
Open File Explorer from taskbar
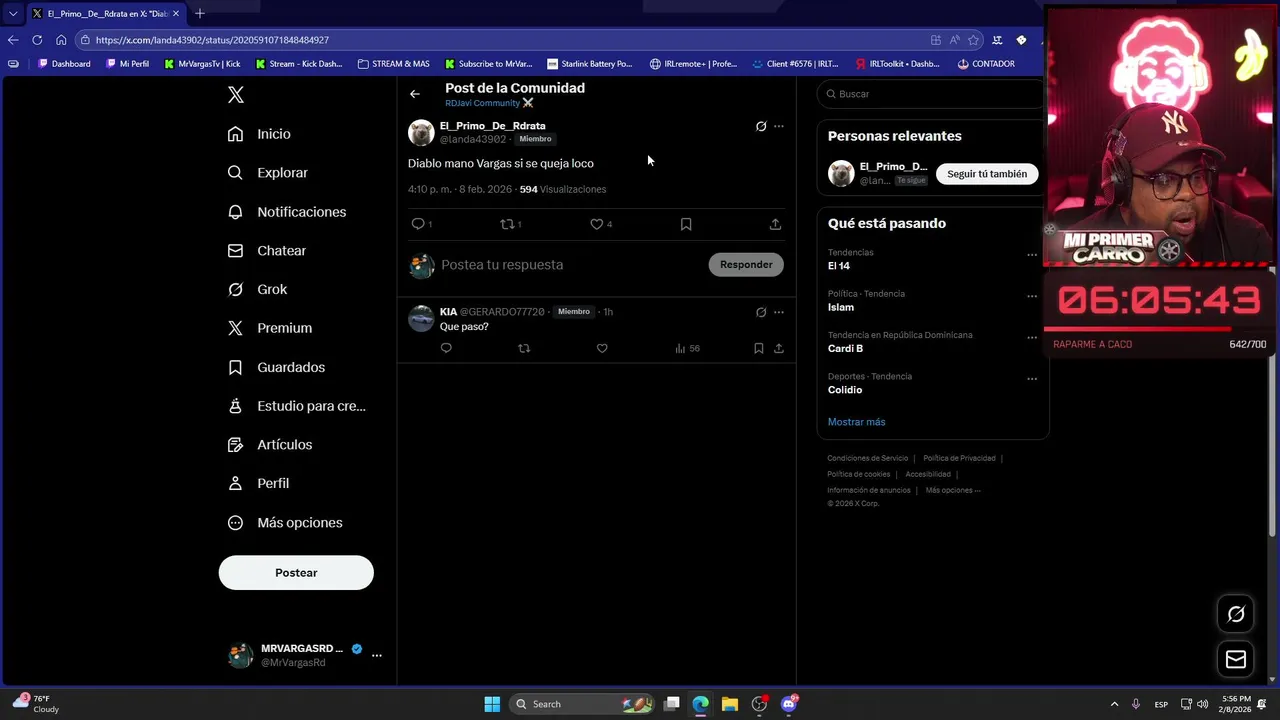coord(730,704)
